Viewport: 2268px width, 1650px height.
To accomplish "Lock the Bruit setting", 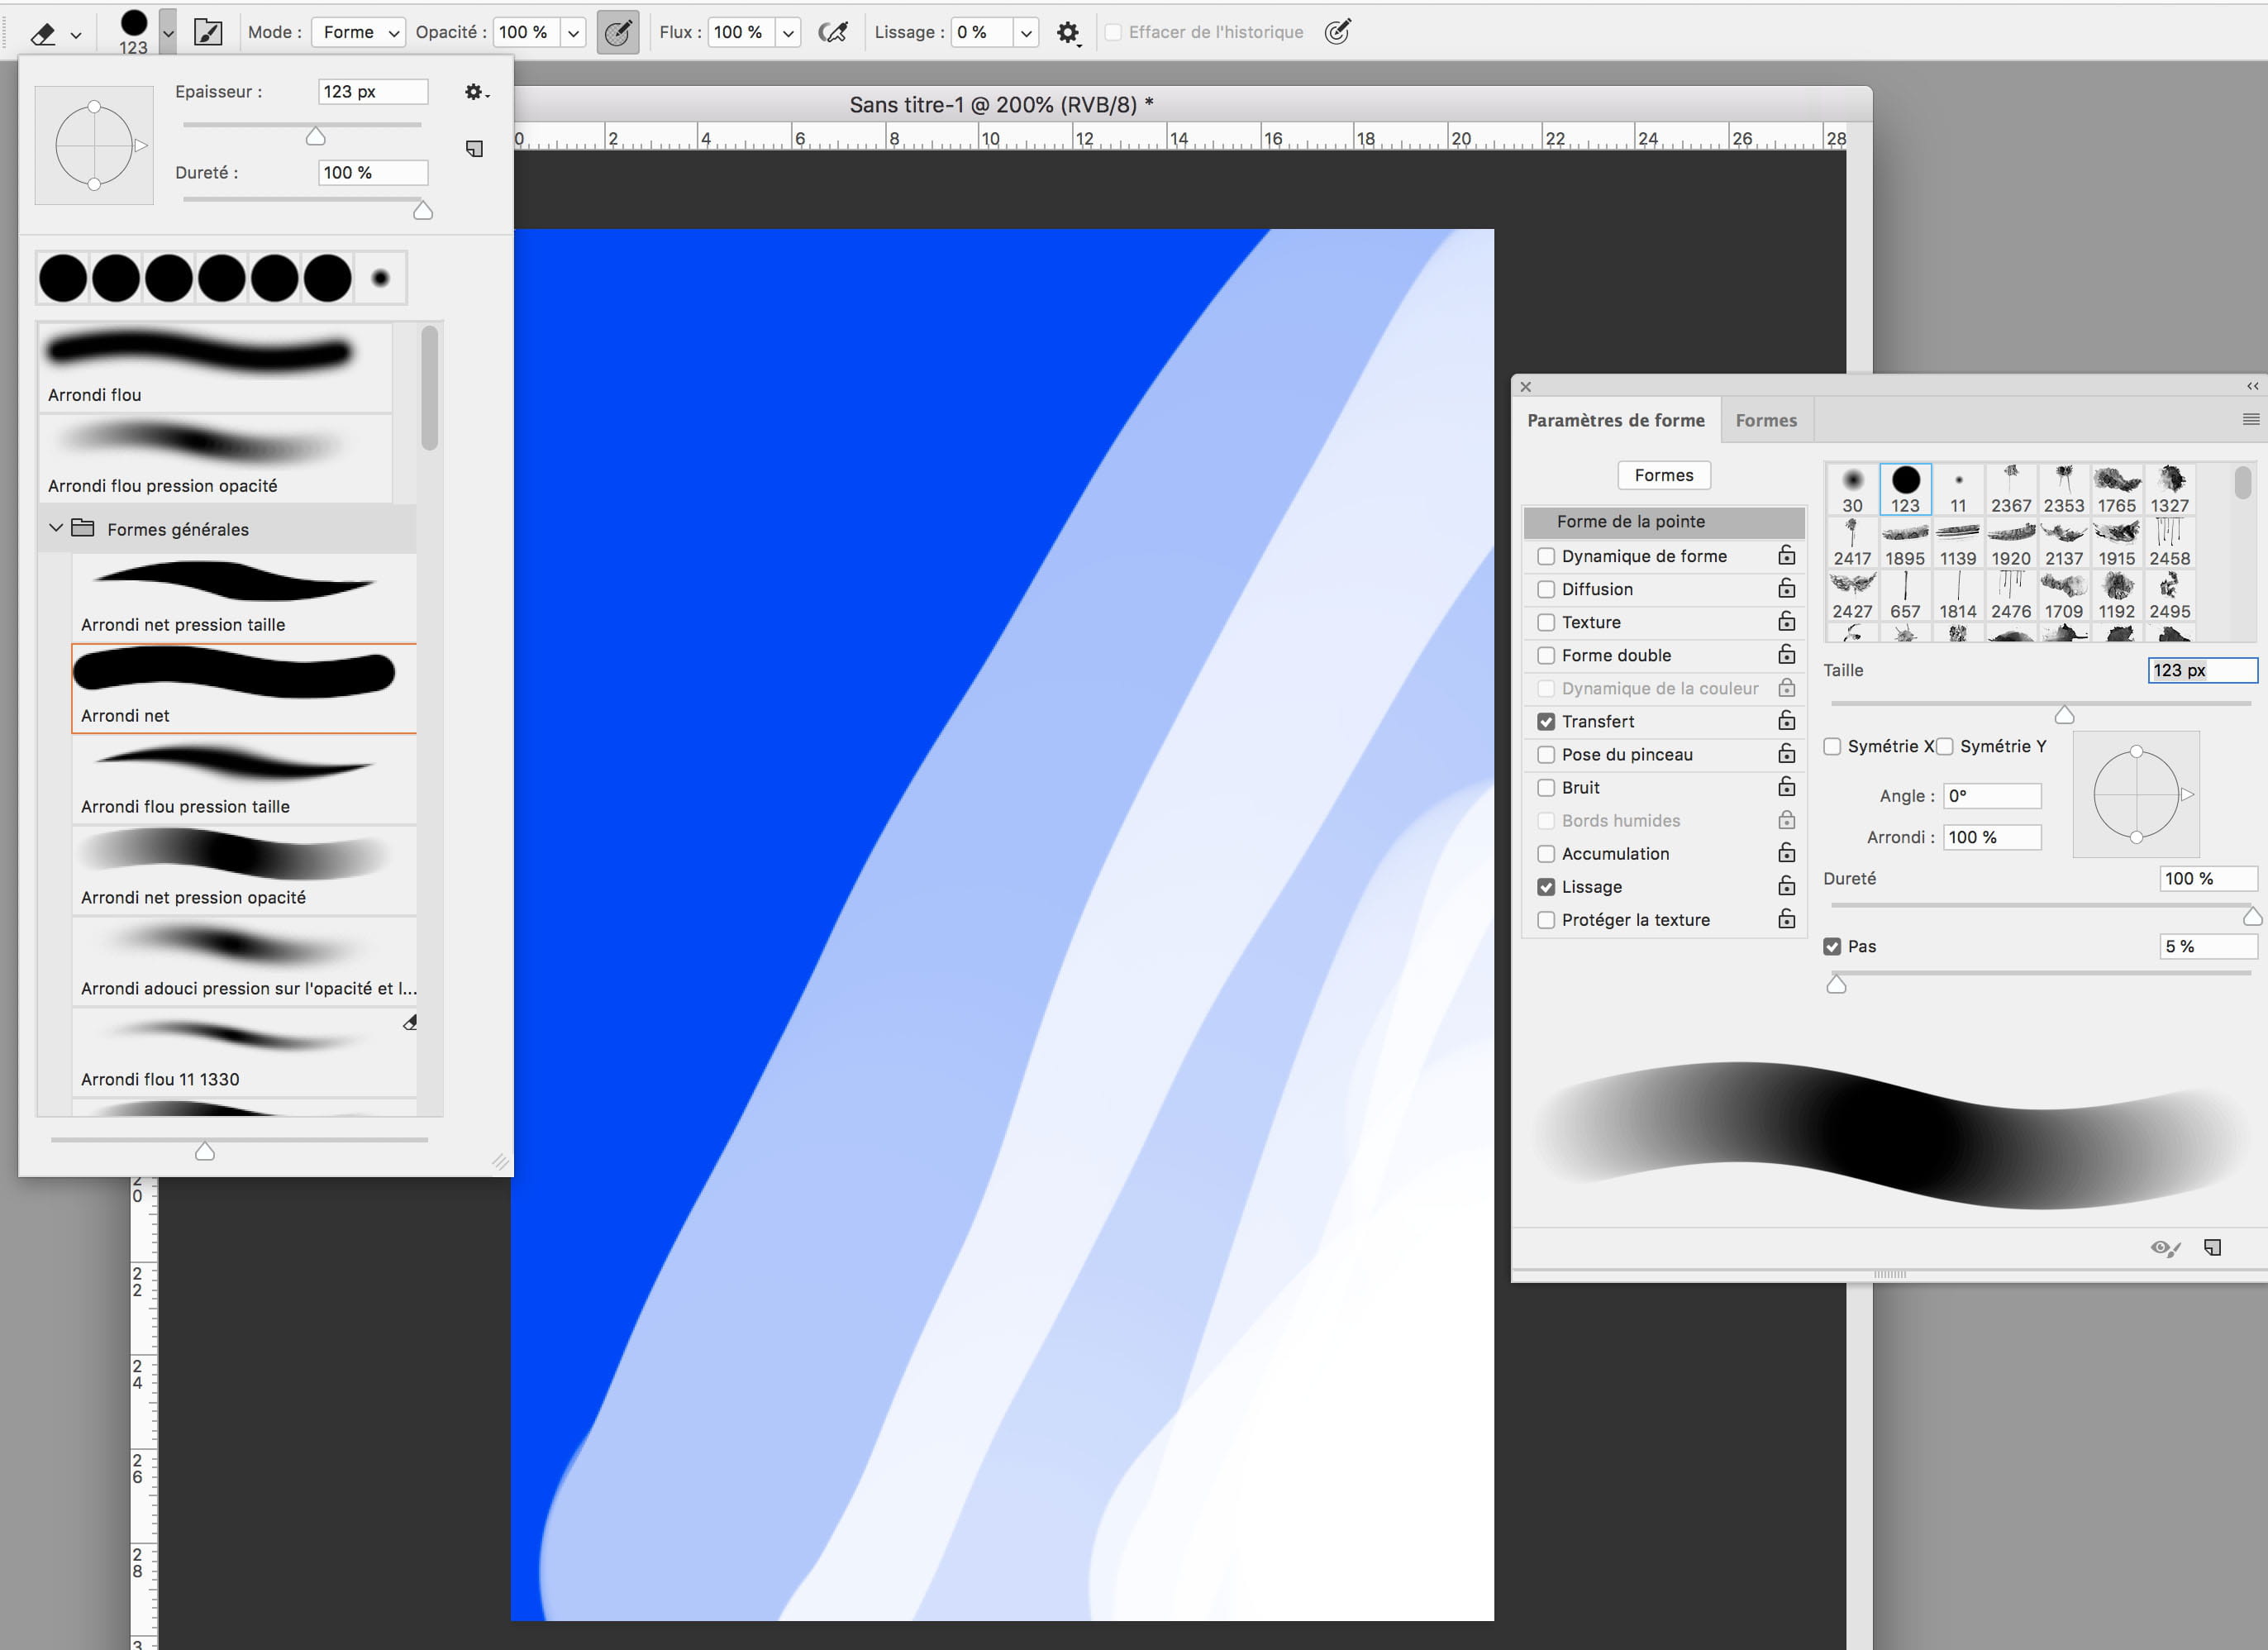I will (x=1787, y=786).
